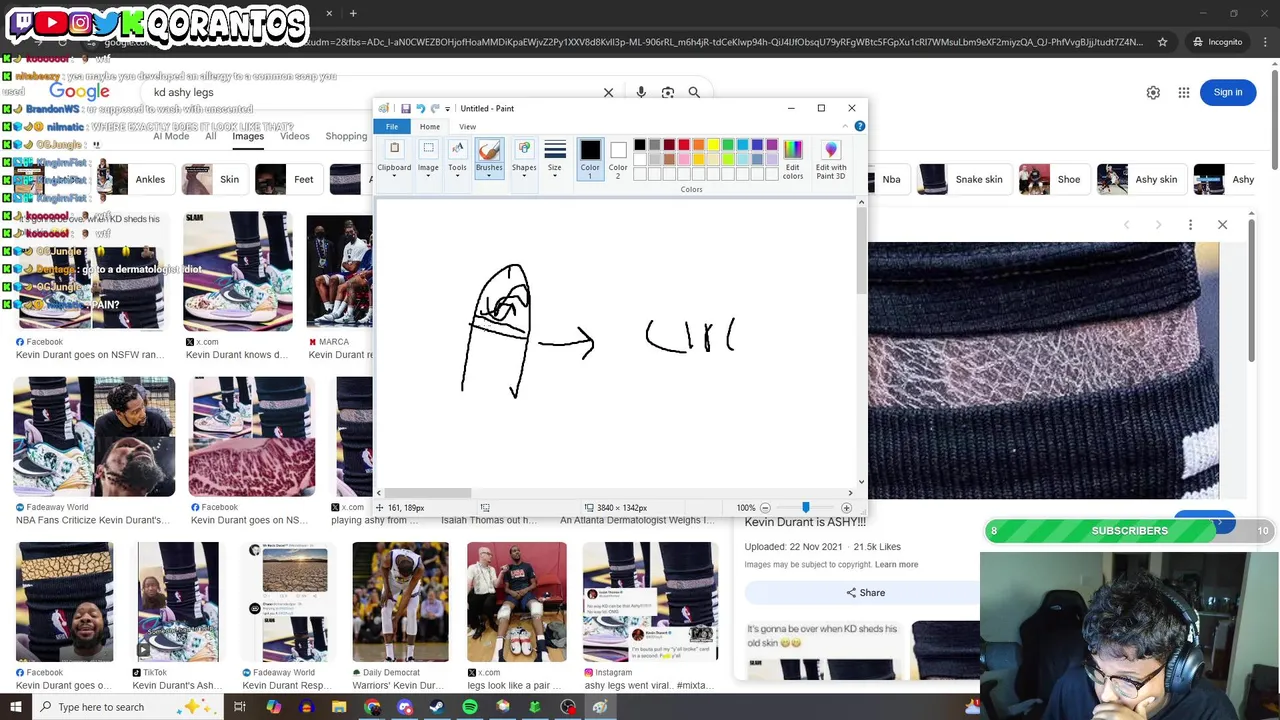1280x720 pixels.
Task: Open File Explorer from the taskbar
Action: (x=339, y=707)
